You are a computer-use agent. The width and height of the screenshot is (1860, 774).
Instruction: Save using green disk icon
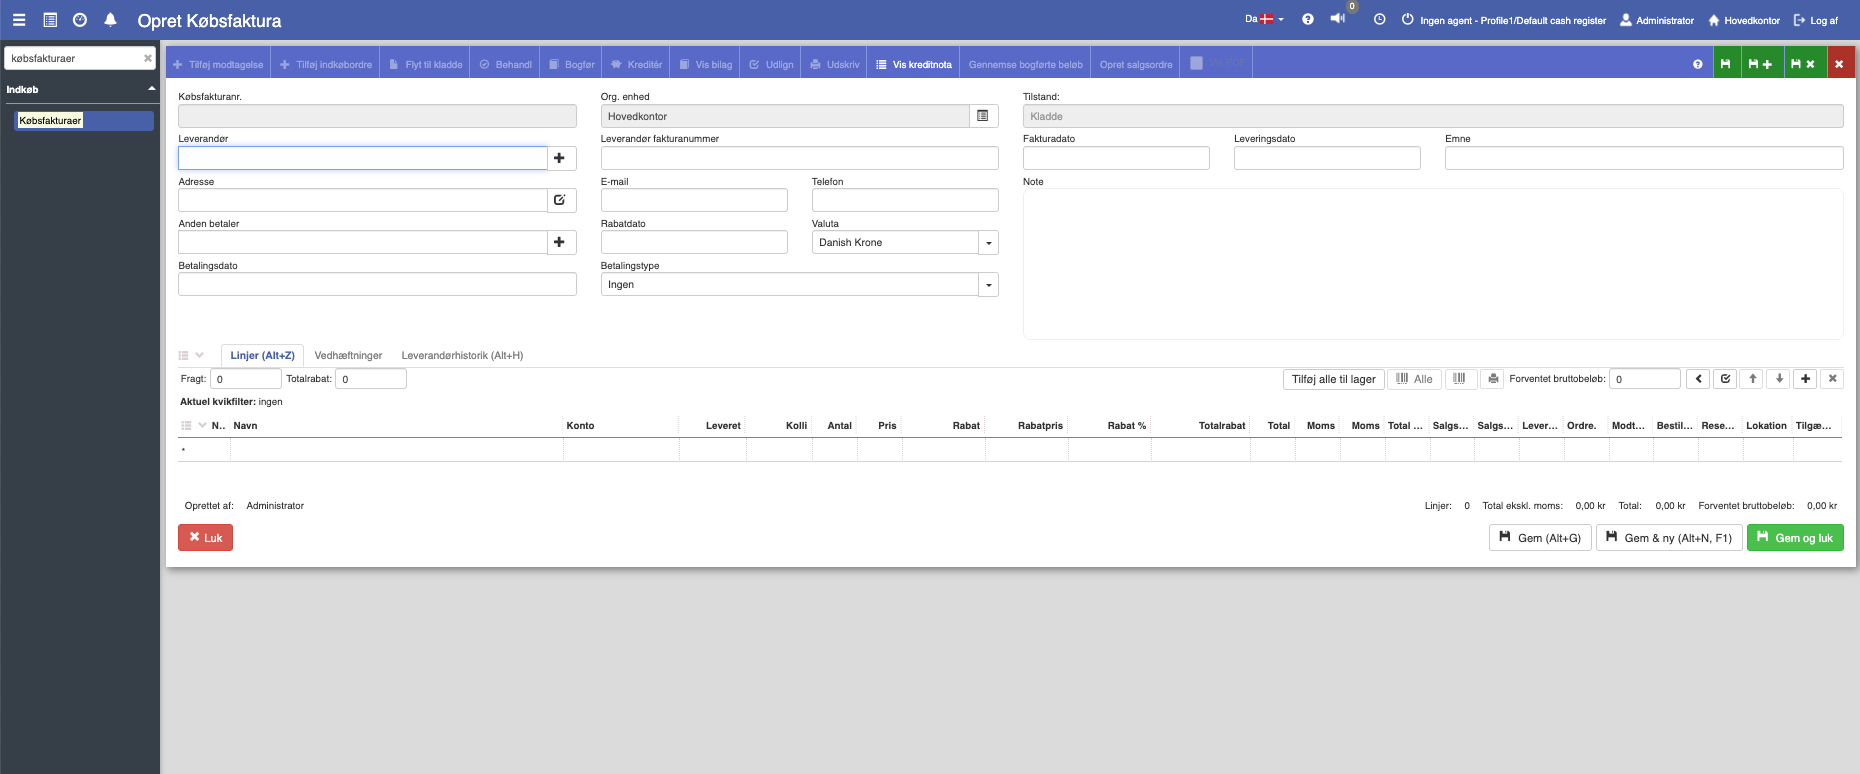1725,64
